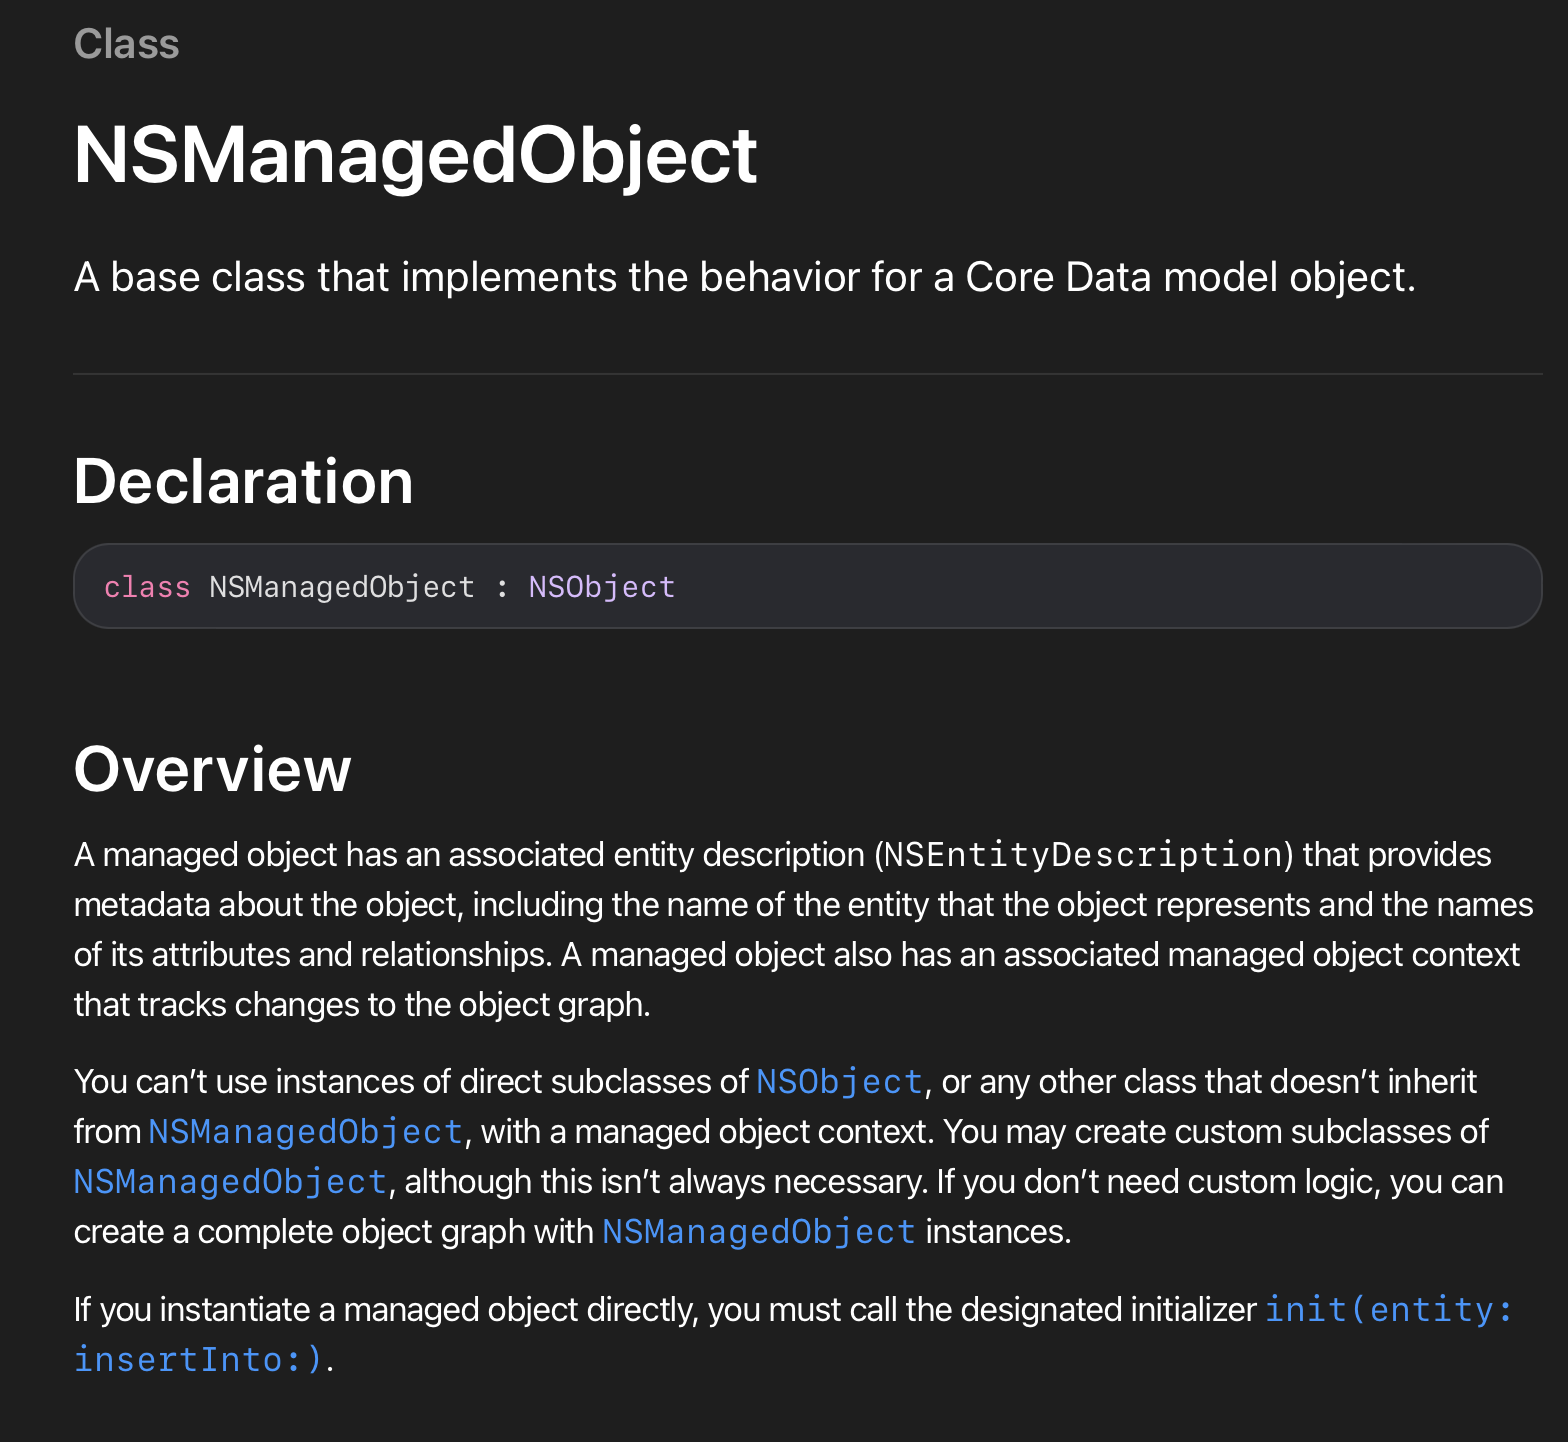The width and height of the screenshot is (1568, 1442).
Task: Click the "A base class that implements" summary
Action: click(744, 277)
